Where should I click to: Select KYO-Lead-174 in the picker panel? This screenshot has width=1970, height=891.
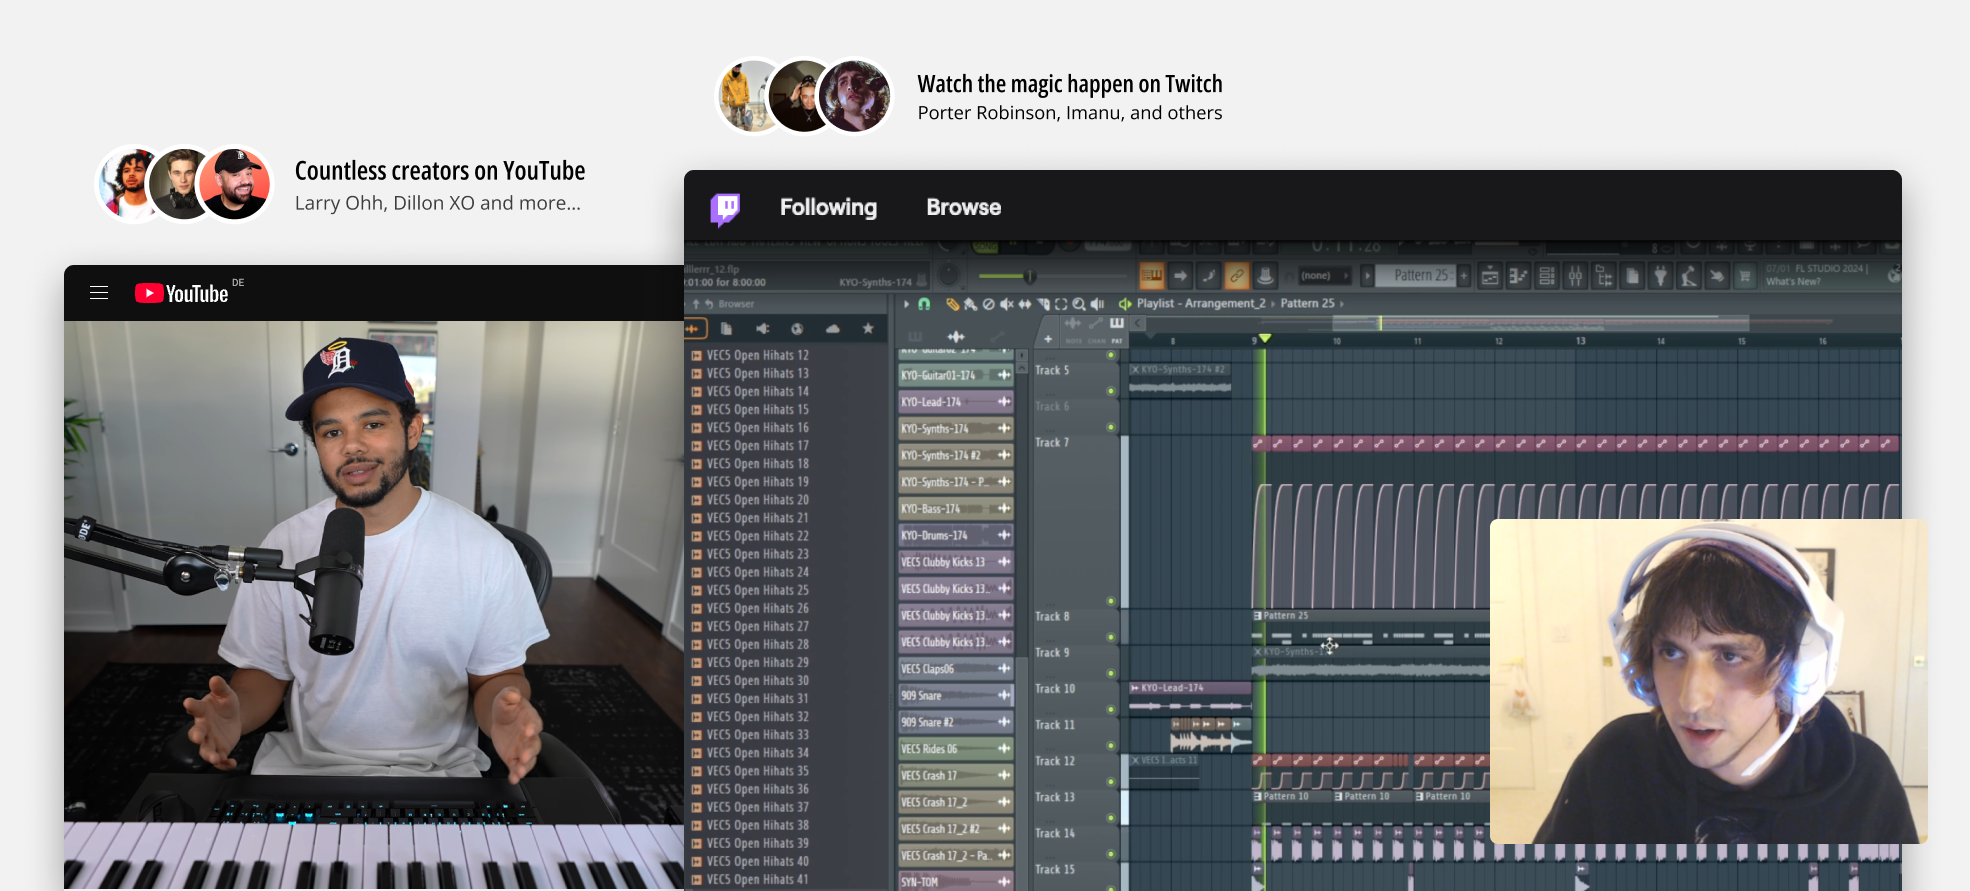pyautogui.click(x=956, y=402)
